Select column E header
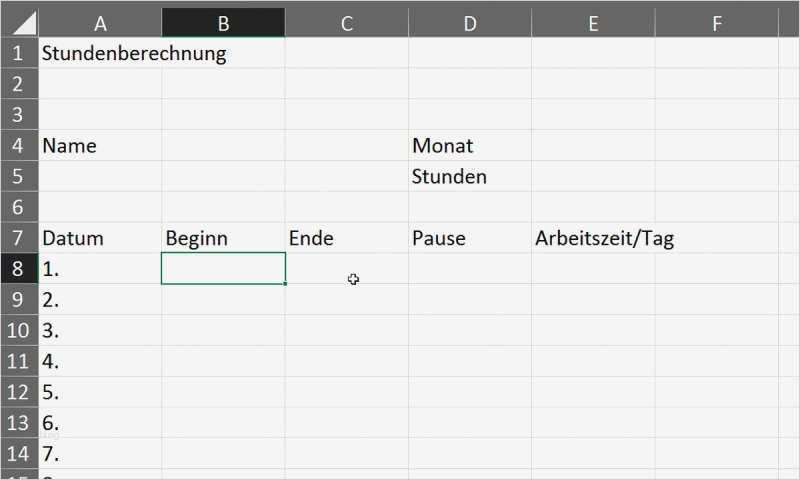 click(x=593, y=23)
